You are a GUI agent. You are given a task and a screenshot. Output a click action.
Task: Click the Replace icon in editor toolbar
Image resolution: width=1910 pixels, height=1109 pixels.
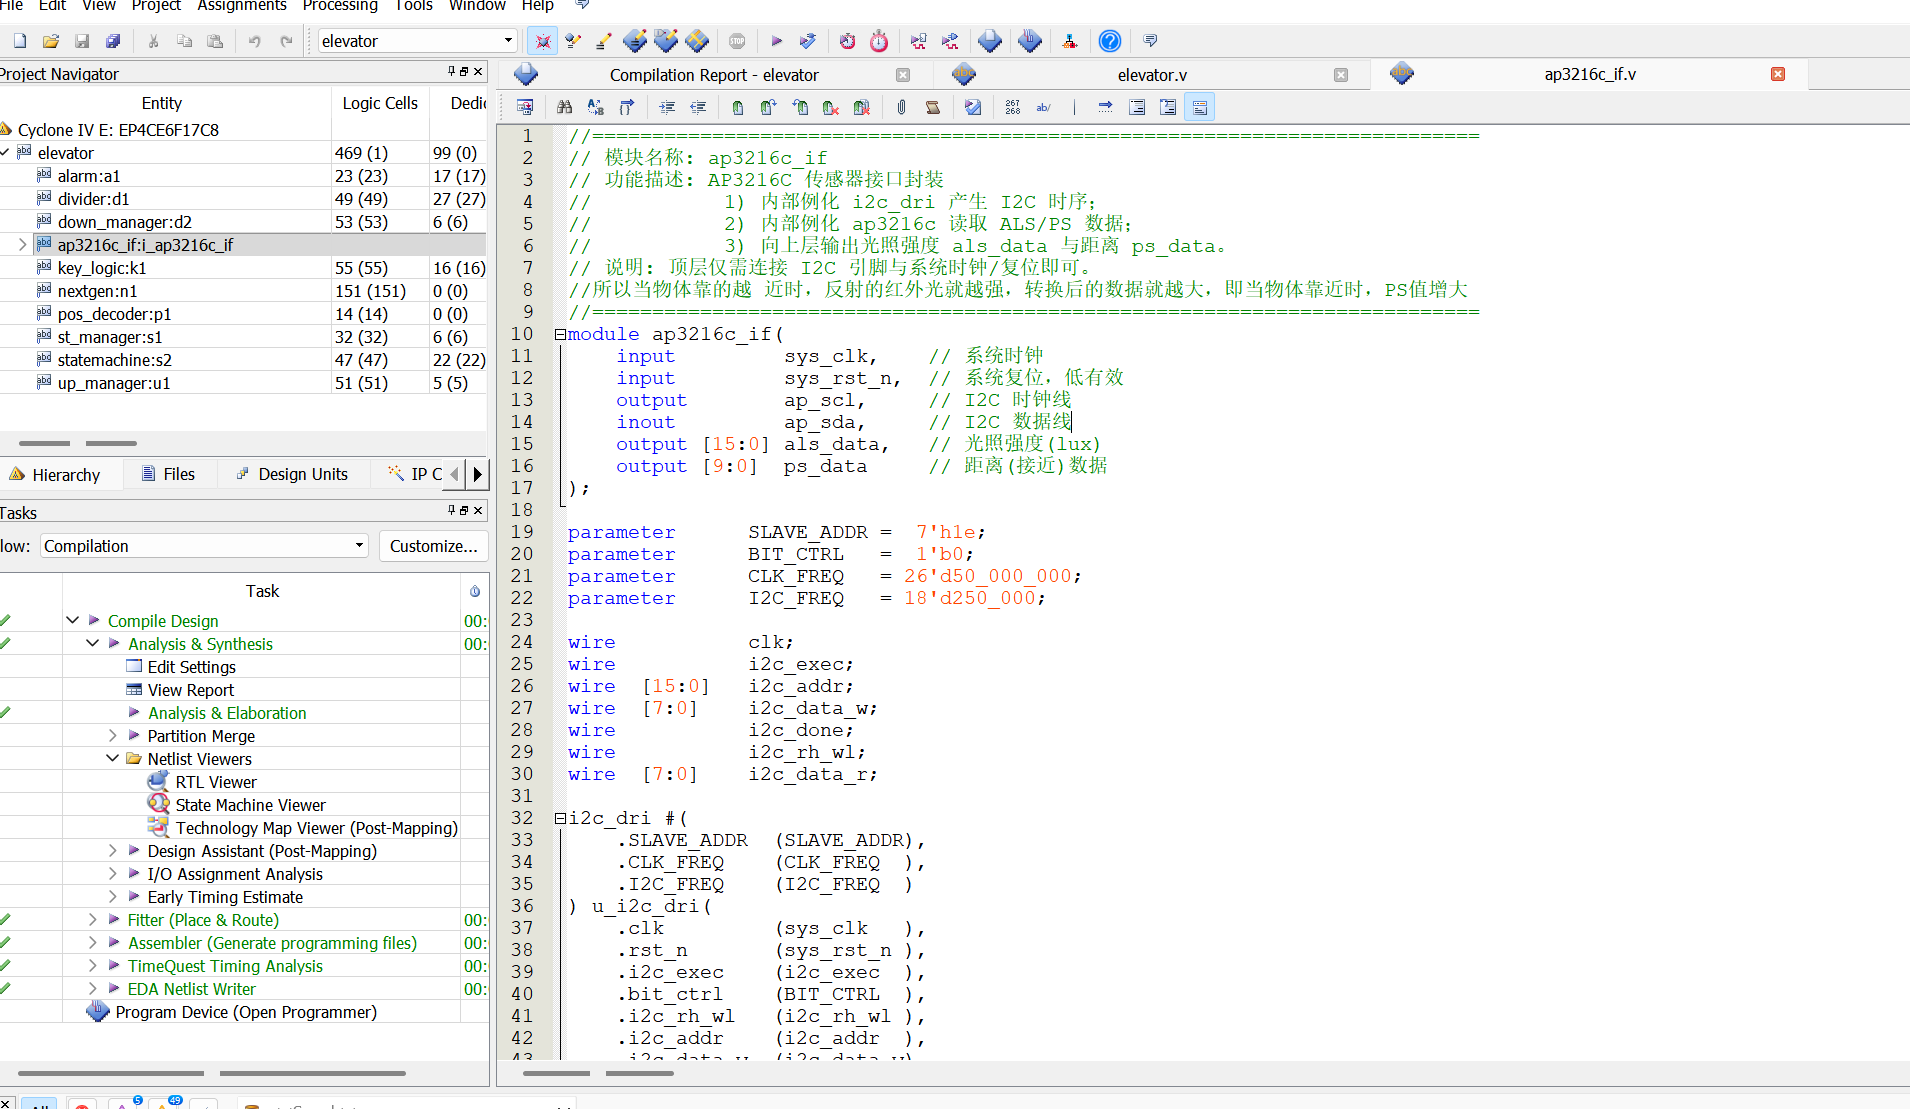coord(596,107)
